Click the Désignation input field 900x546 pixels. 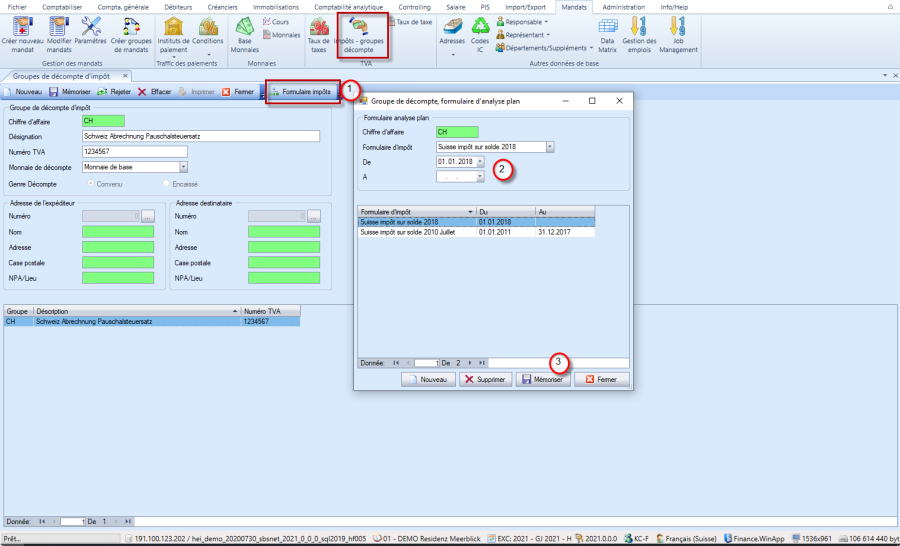point(201,137)
